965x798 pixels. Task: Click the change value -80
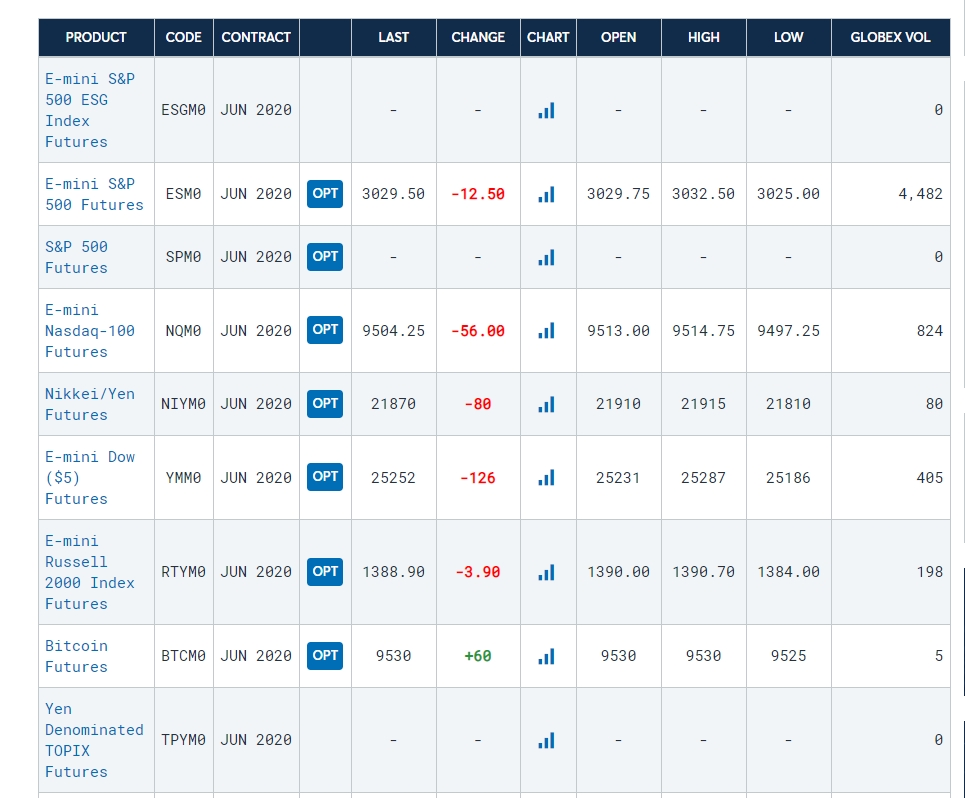[478, 404]
